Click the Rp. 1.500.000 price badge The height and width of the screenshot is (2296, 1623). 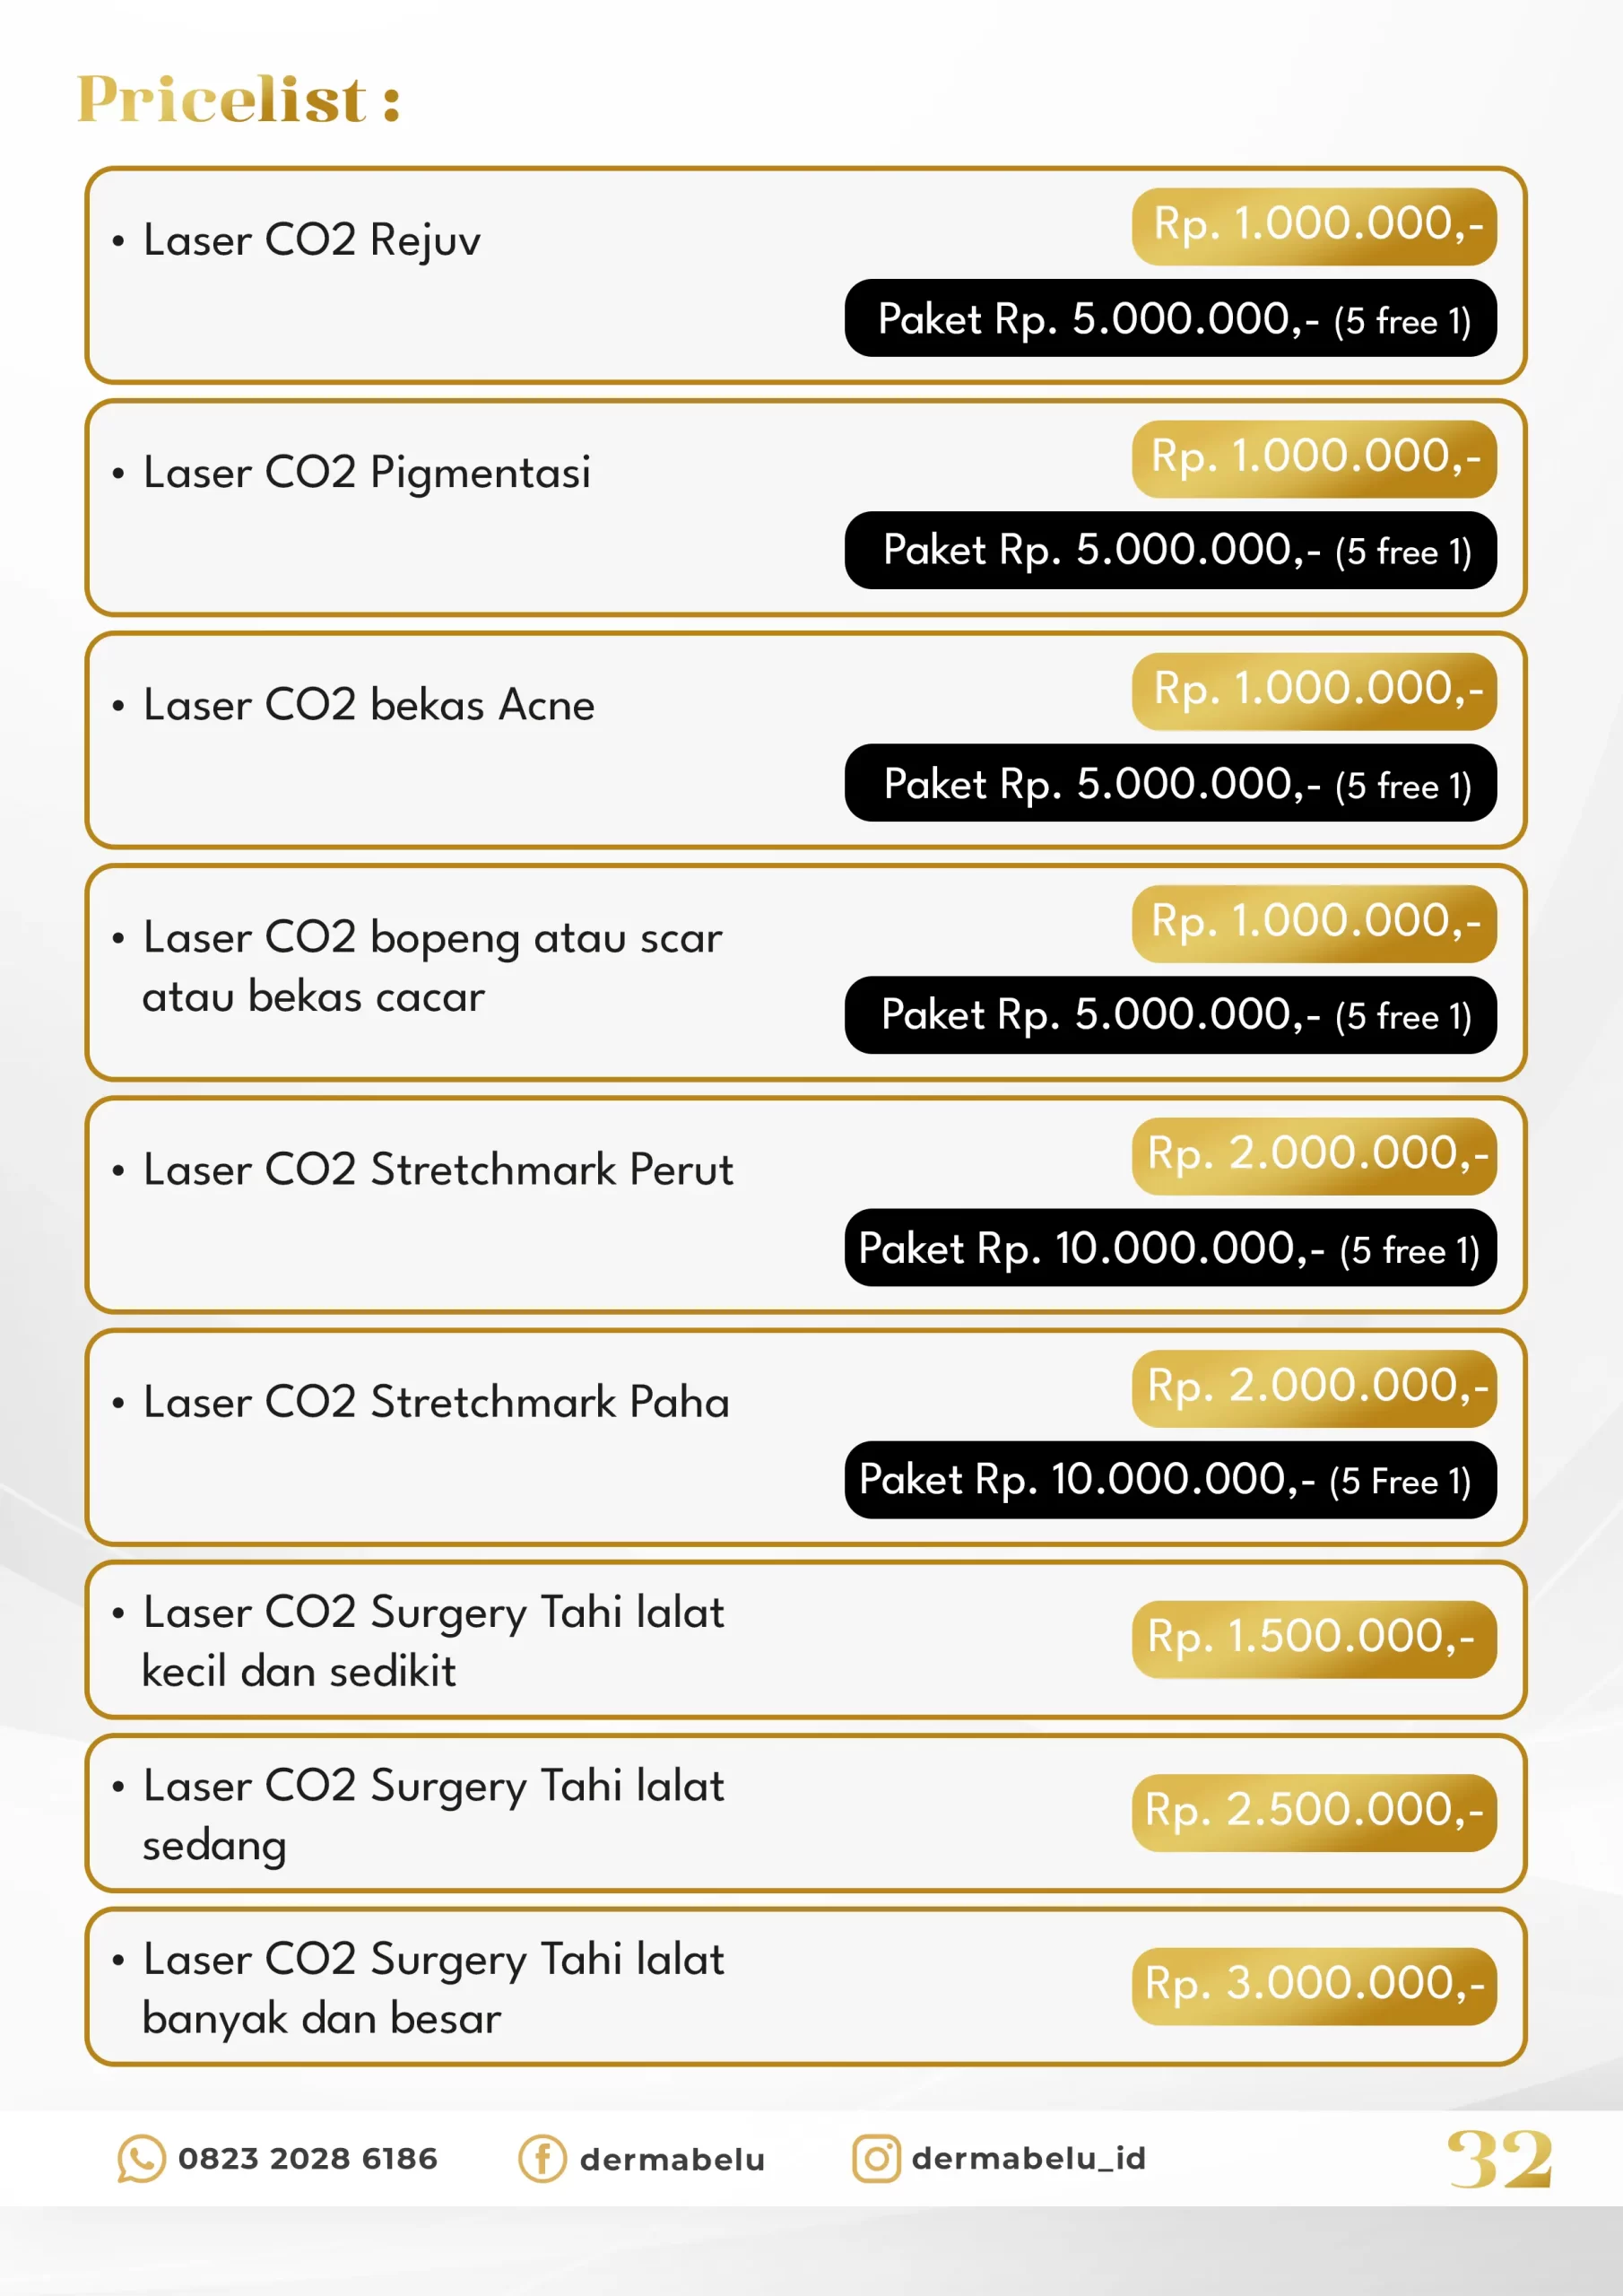1314,1638
